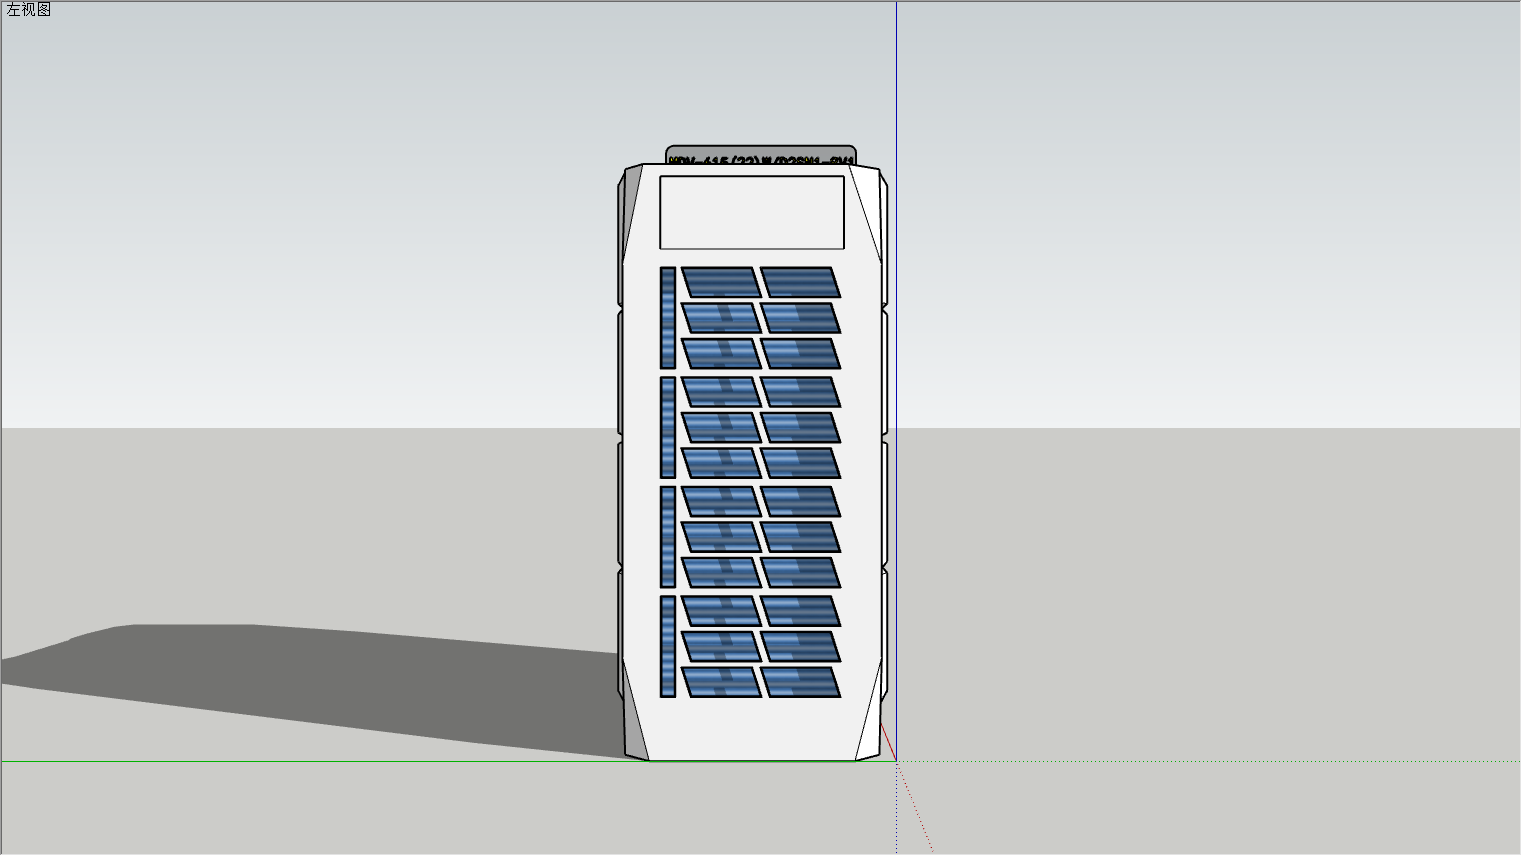
Task: Click the blue vertical axis line
Action: click(x=896, y=380)
